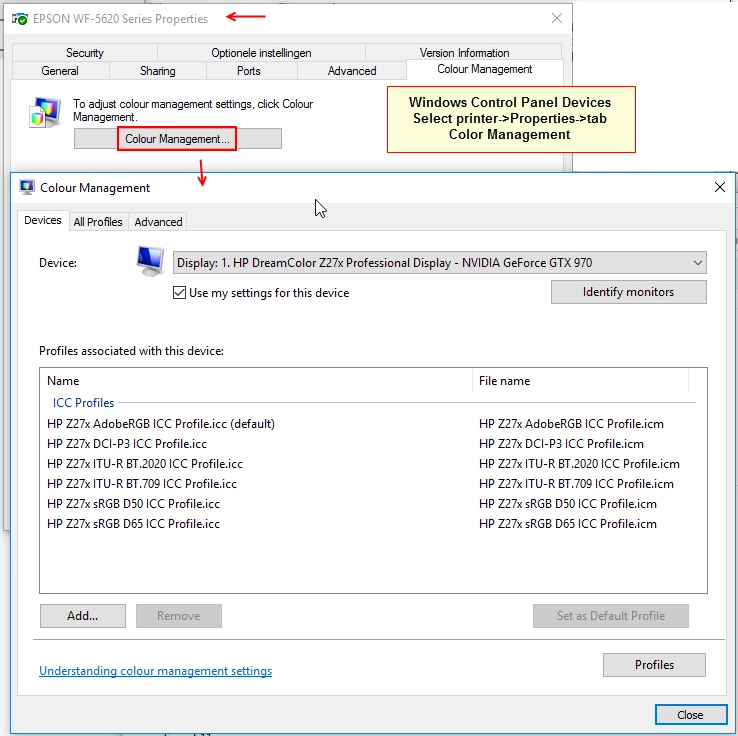Select the Colour Management tab in Properties

click(484, 69)
